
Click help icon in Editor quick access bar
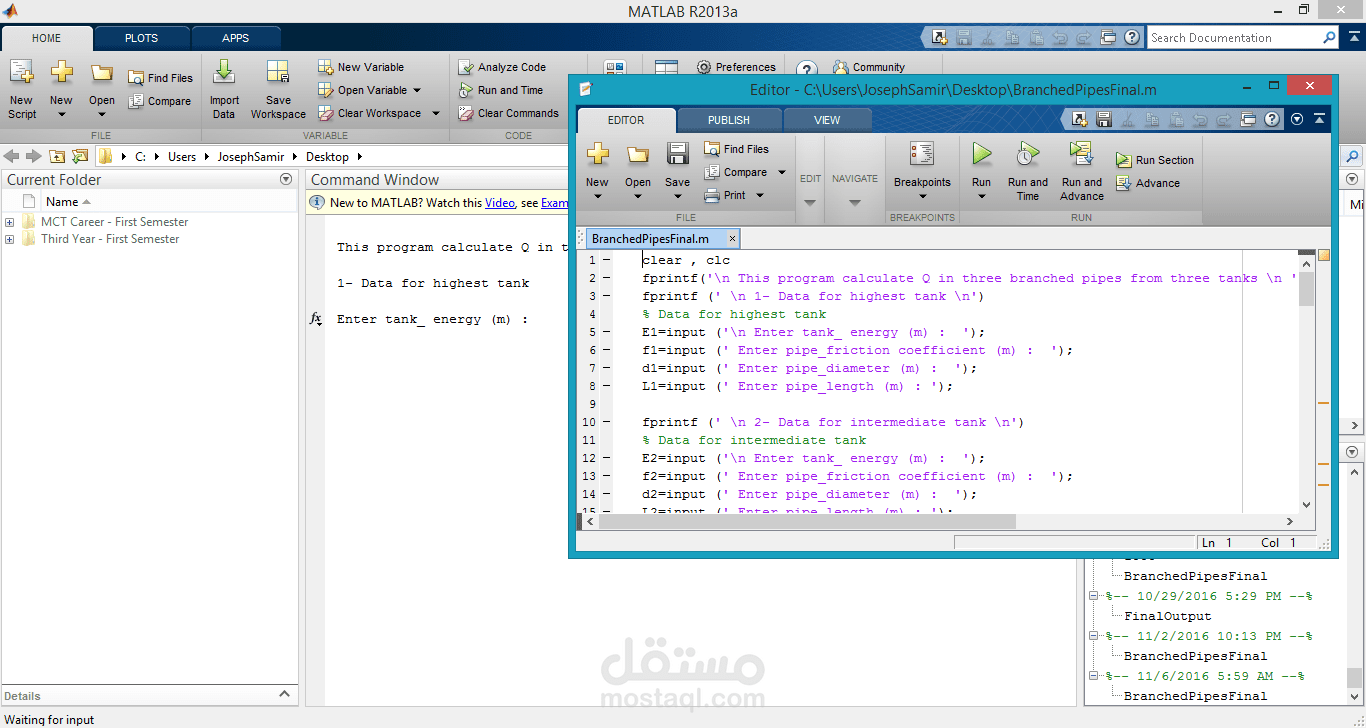[x=1272, y=119]
